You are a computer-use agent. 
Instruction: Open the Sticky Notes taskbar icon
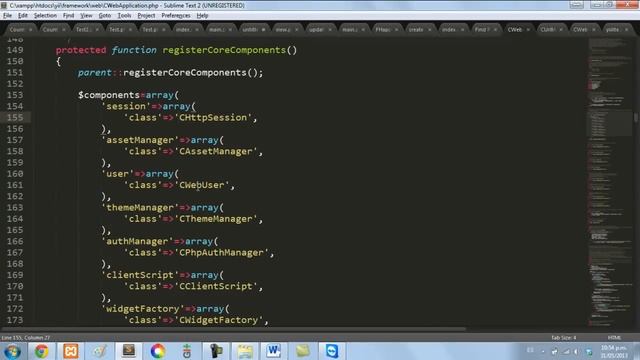coord(303,351)
